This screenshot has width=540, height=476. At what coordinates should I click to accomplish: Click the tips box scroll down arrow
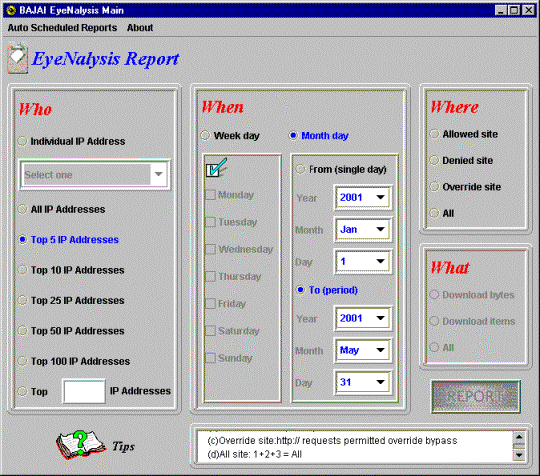pyautogui.click(x=519, y=455)
